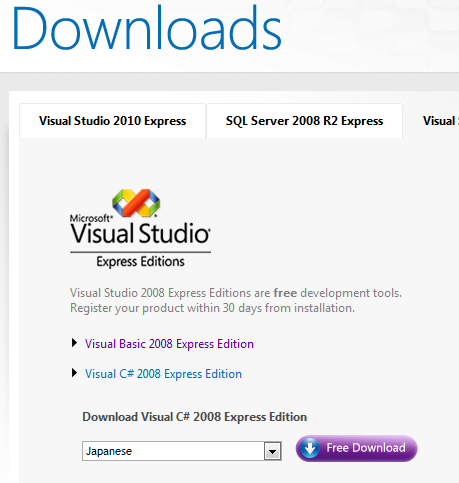Open the Japanese language dropdown arrow

click(x=273, y=451)
